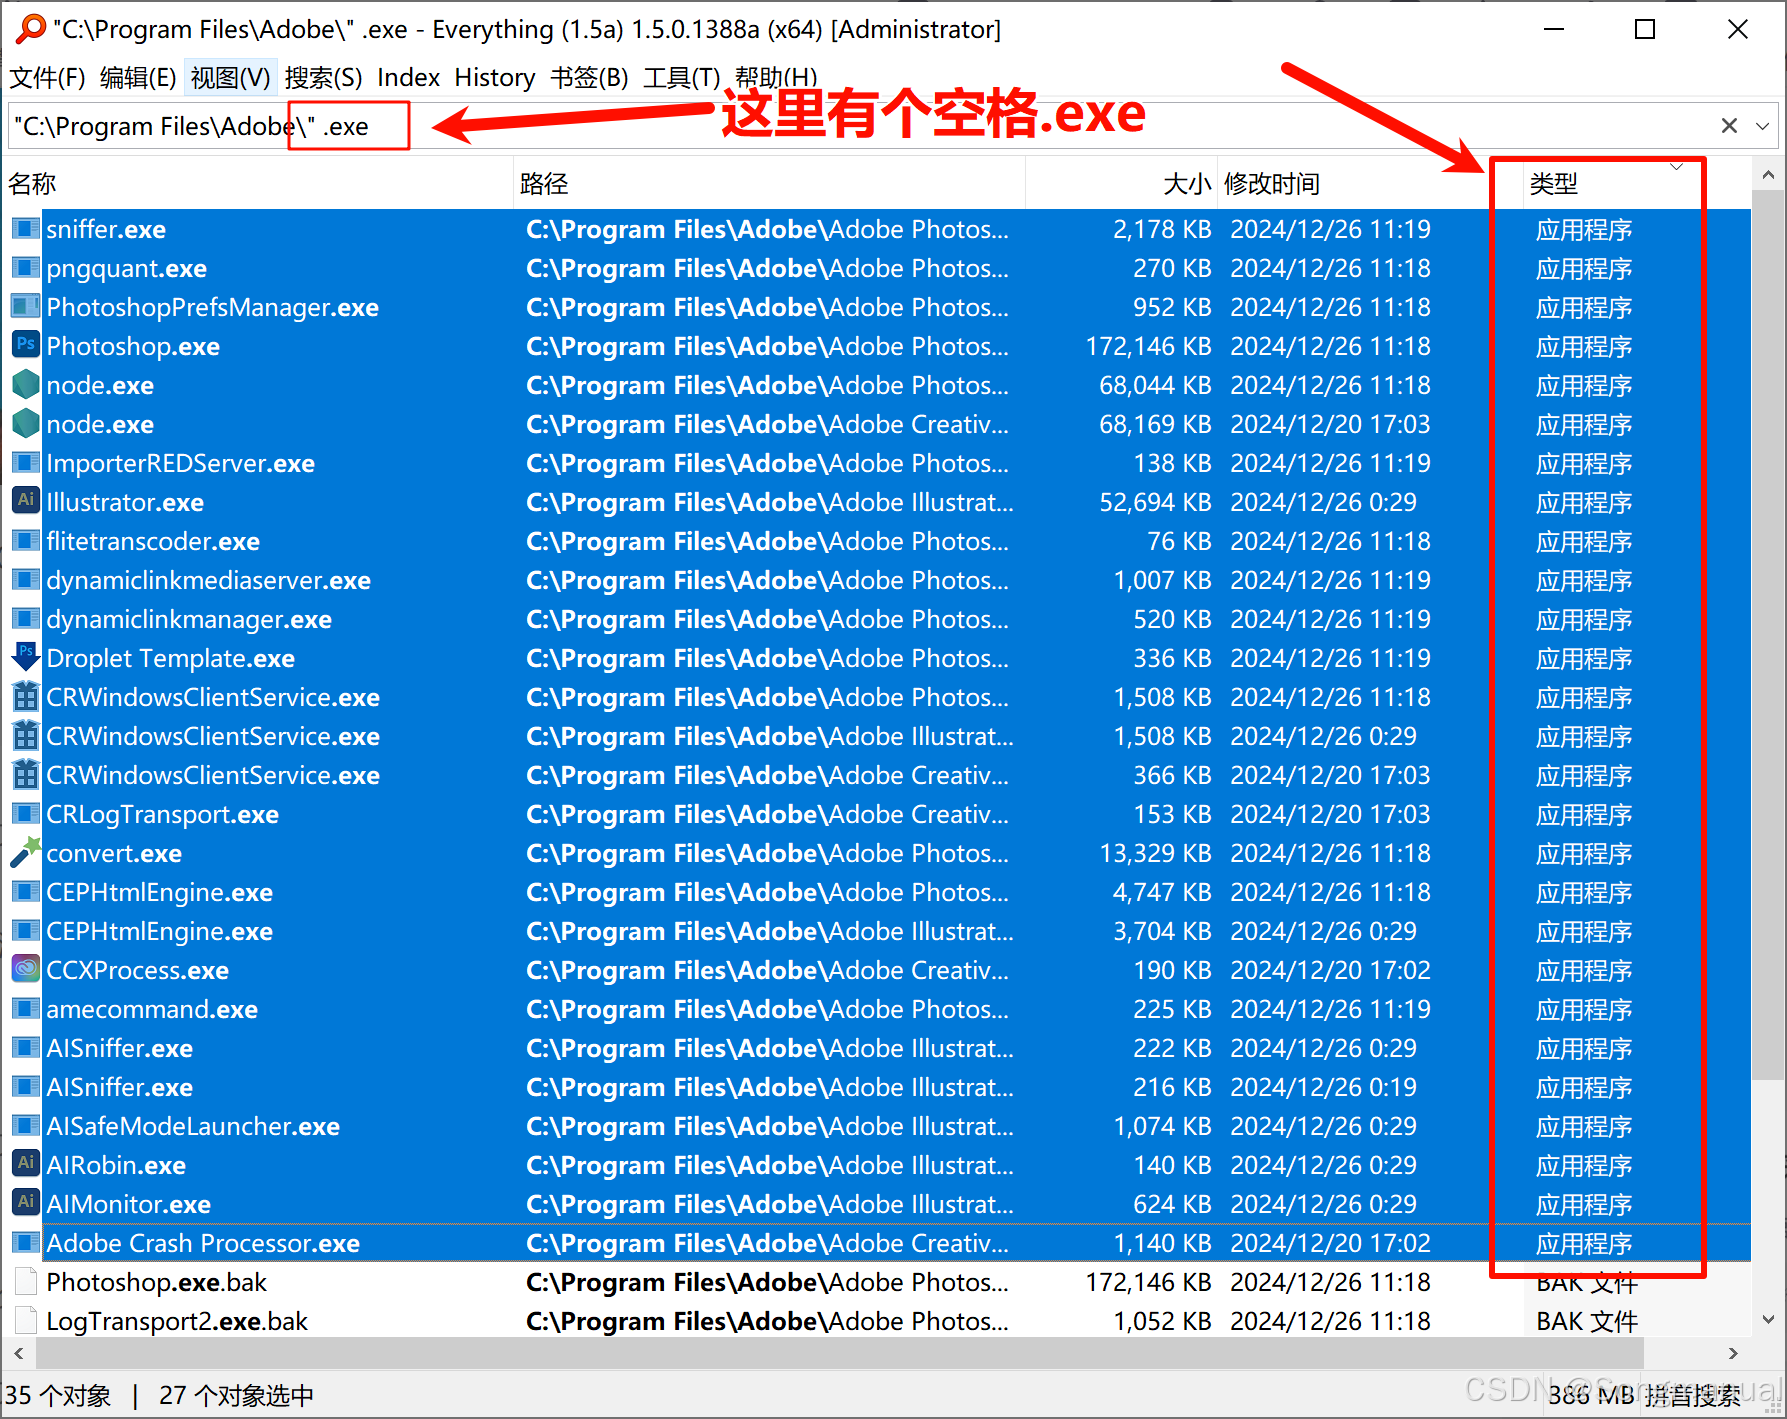The image size is (1787, 1419).
Task: Click the sniffer.exe file icon
Action: [x=26, y=229]
